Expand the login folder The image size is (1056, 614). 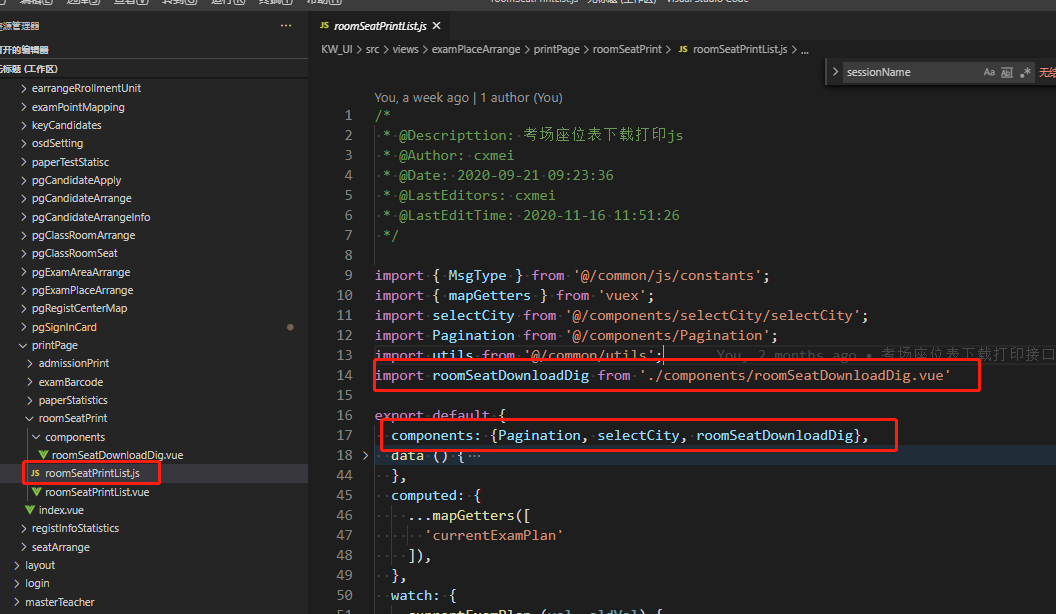pos(37,584)
